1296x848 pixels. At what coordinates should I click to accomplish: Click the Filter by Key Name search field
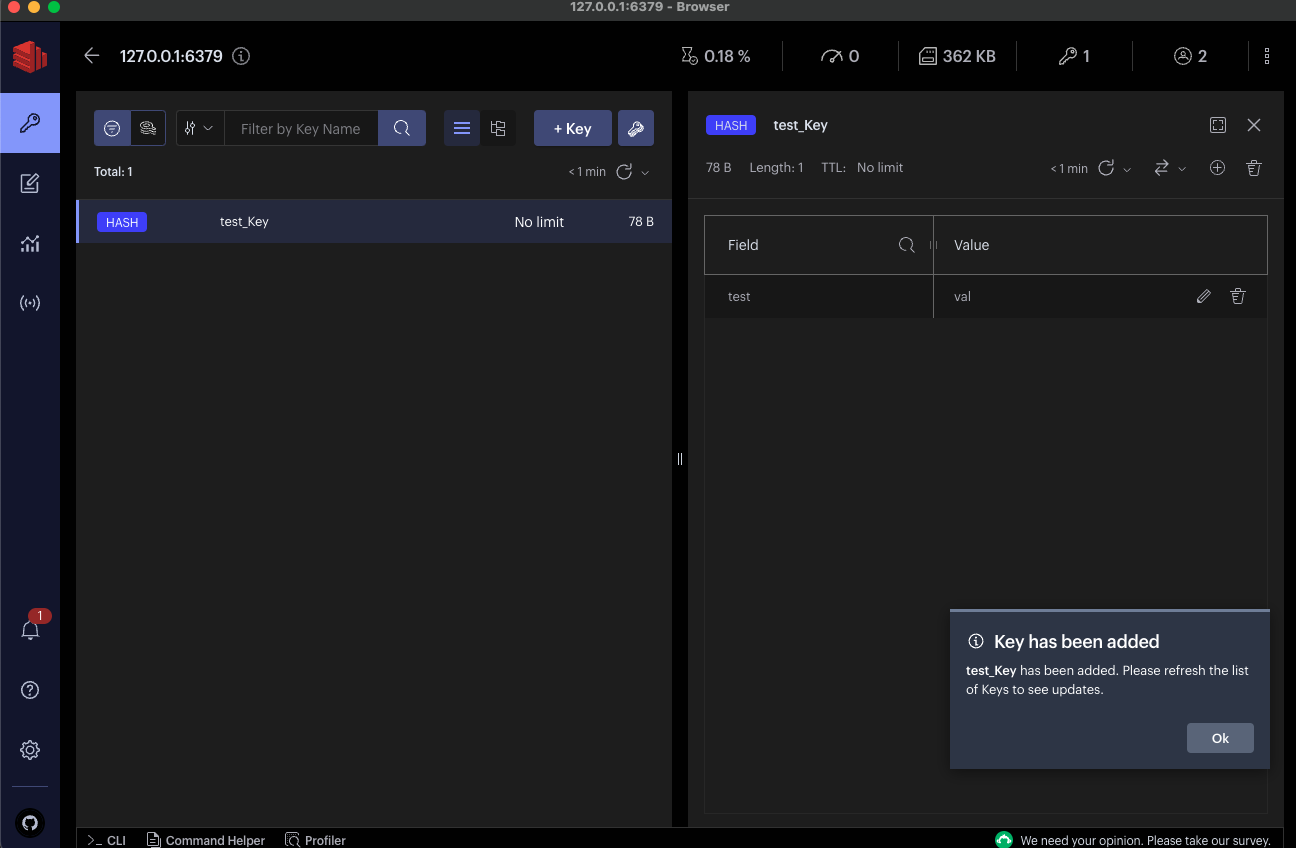301,128
